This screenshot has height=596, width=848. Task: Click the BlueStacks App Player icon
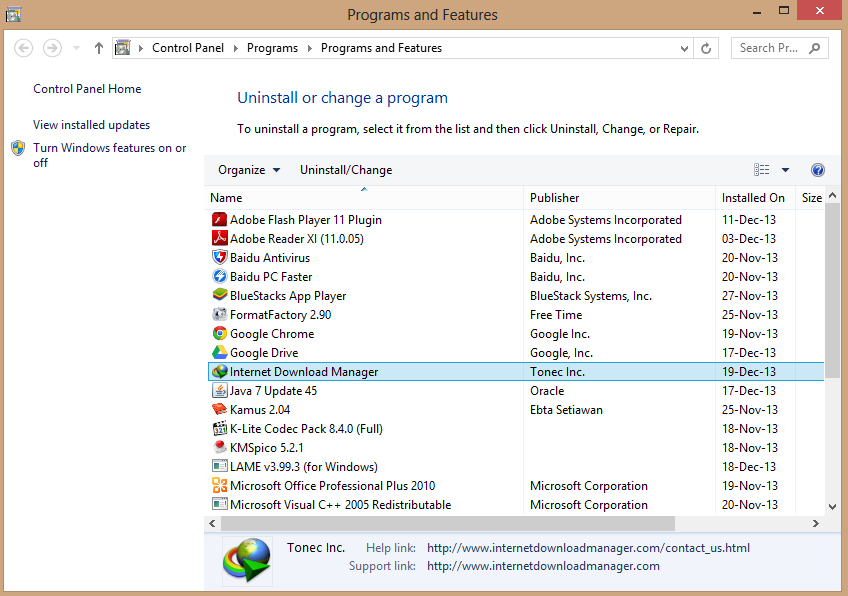pyautogui.click(x=219, y=295)
